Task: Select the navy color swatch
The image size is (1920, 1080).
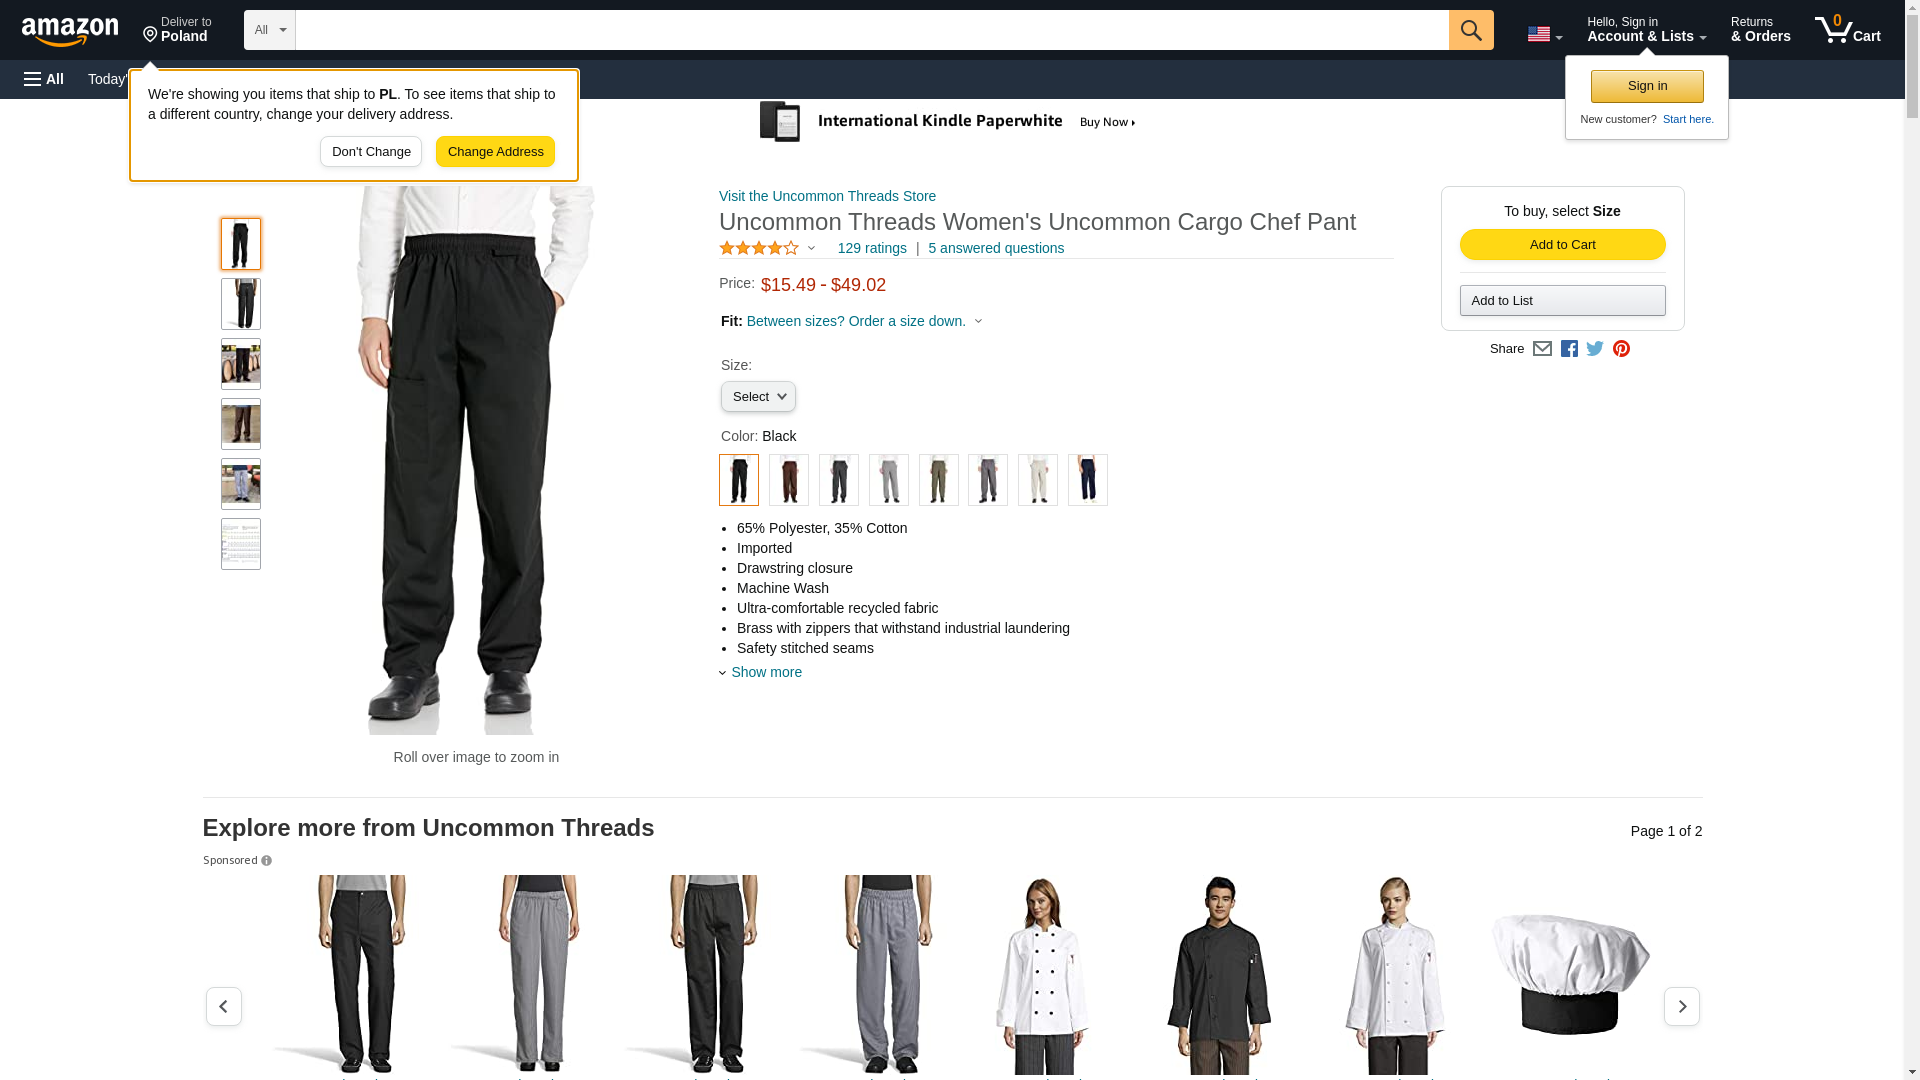Action: [1088, 480]
